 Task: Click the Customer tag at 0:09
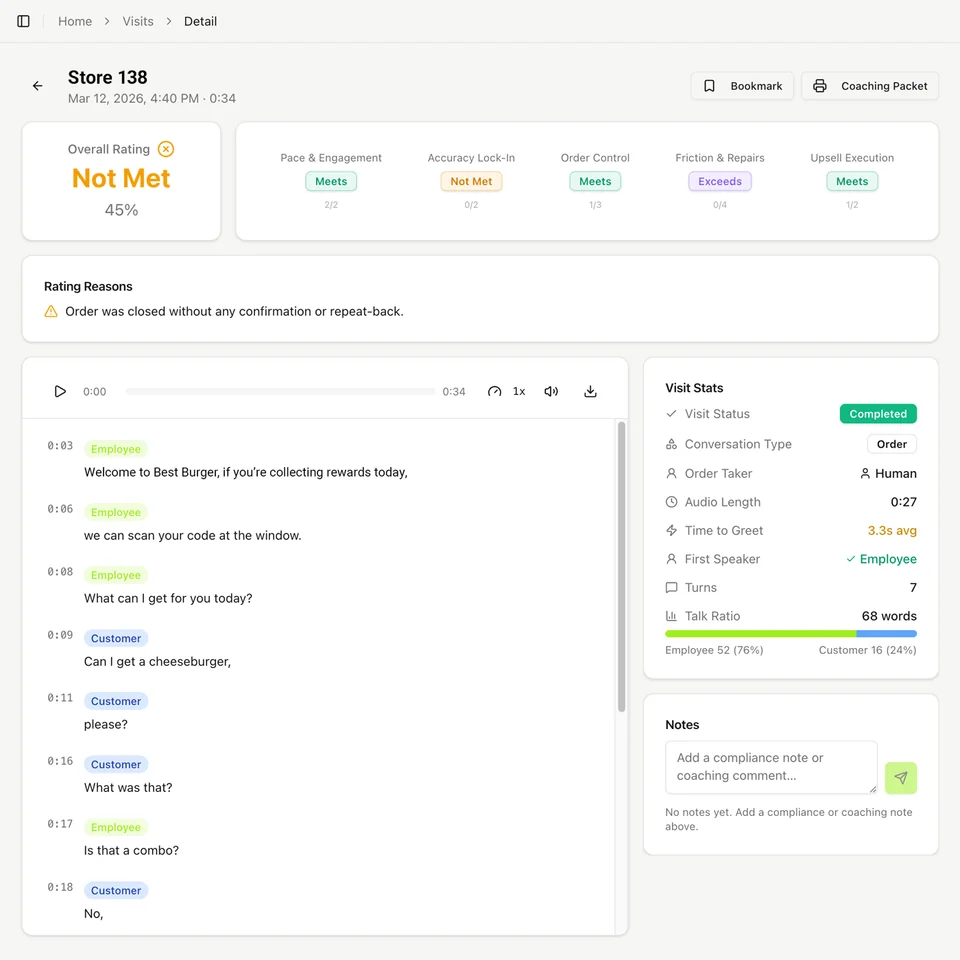[x=116, y=638]
